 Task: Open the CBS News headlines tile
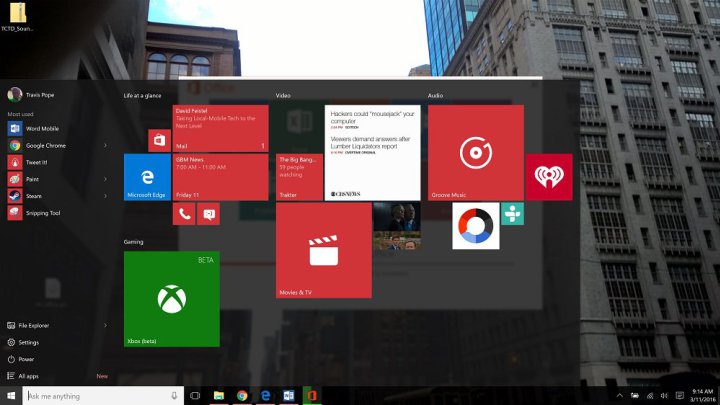pyautogui.click(x=372, y=152)
